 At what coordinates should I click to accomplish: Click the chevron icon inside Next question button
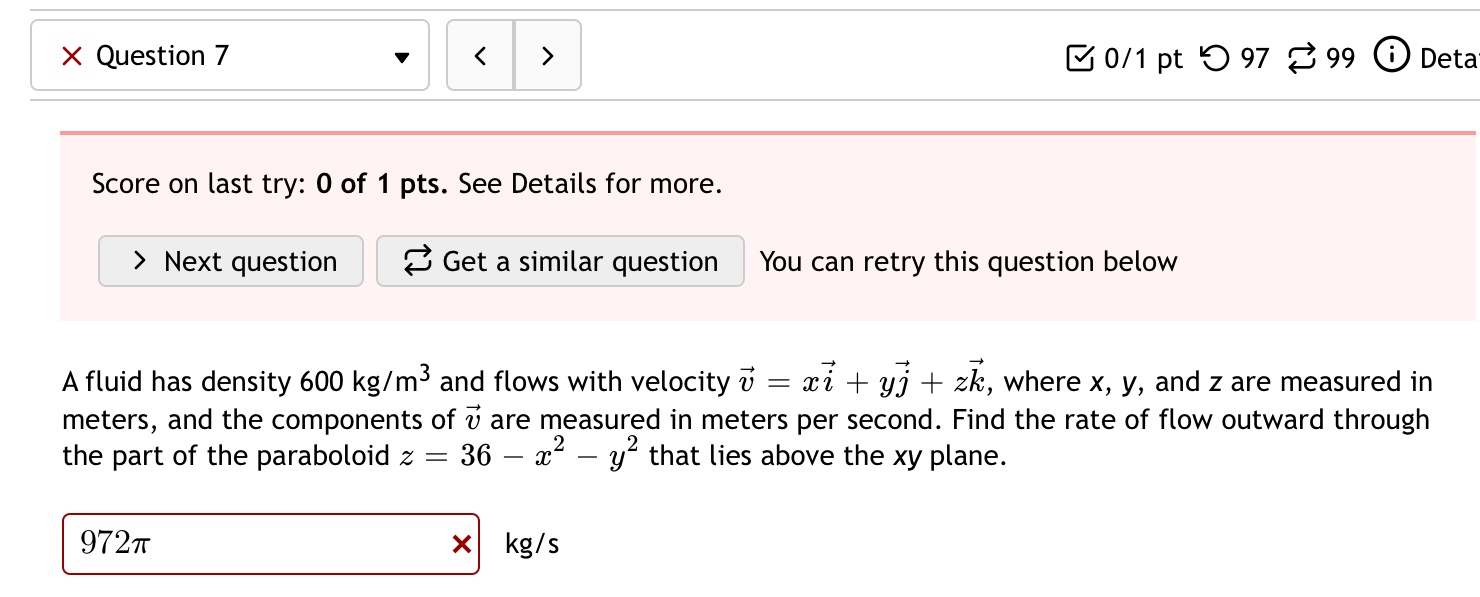pyautogui.click(x=140, y=261)
